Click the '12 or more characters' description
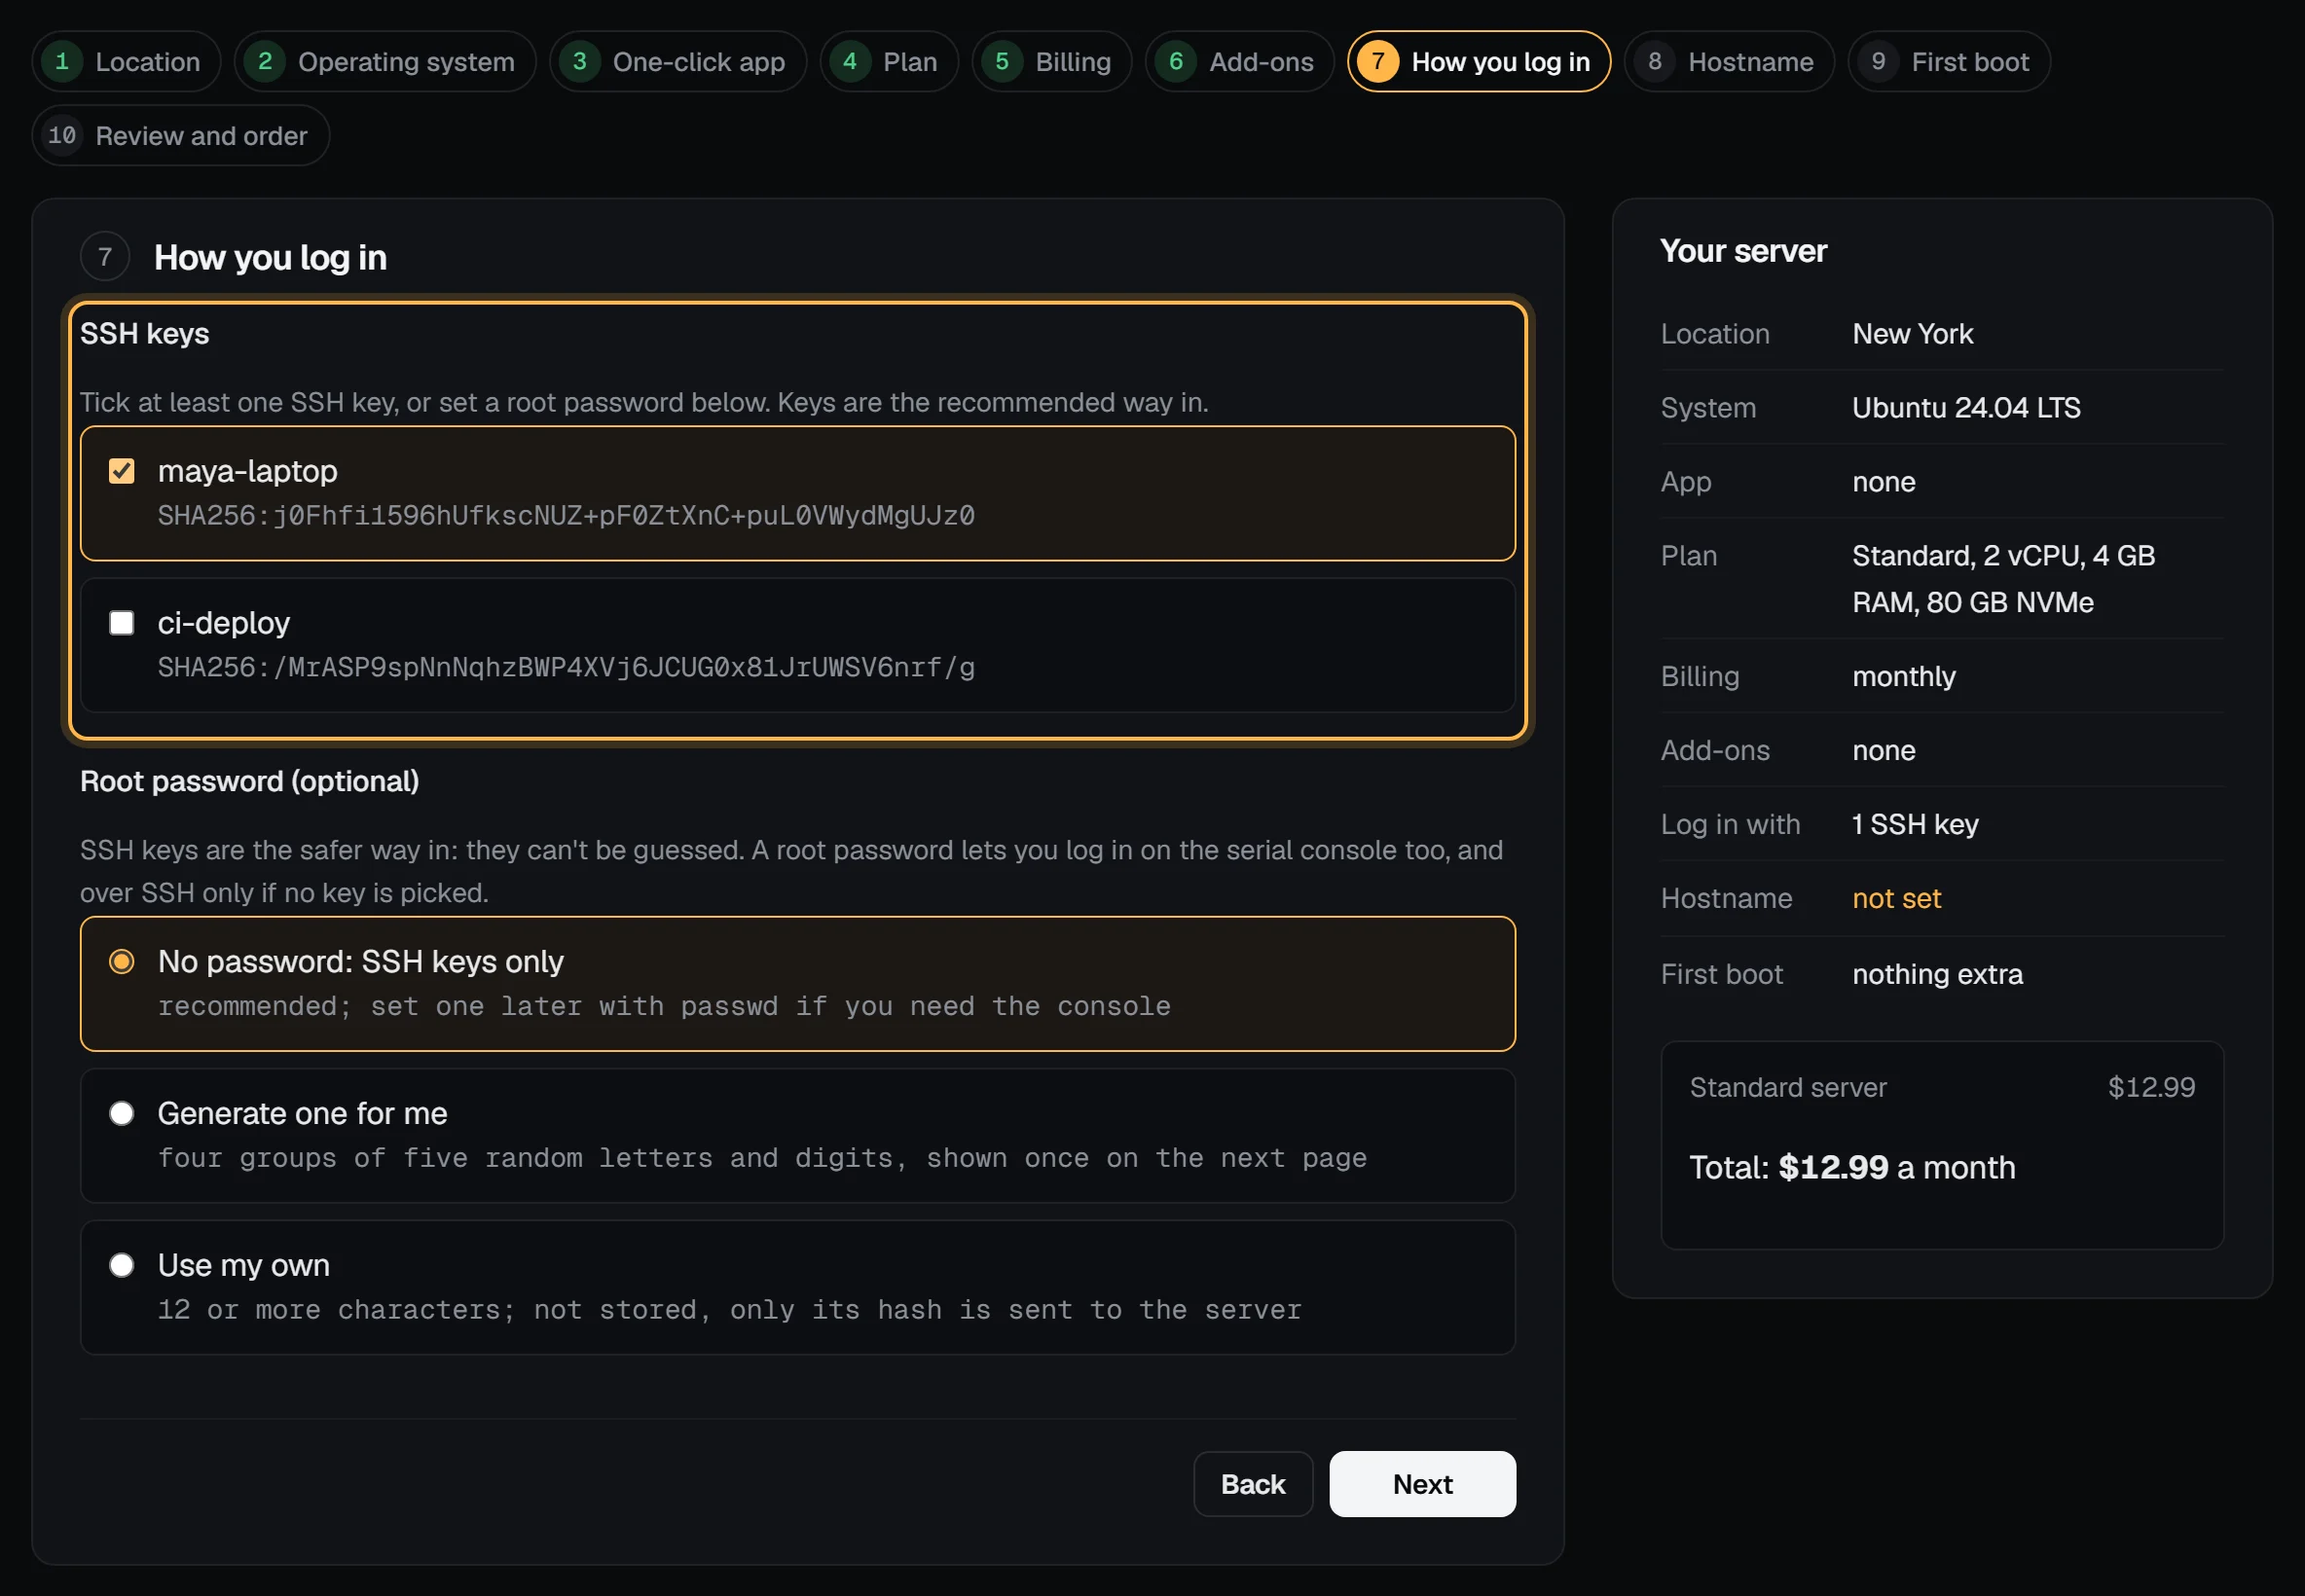This screenshot has height=1596, width=2305. [x=729, y=1310]
